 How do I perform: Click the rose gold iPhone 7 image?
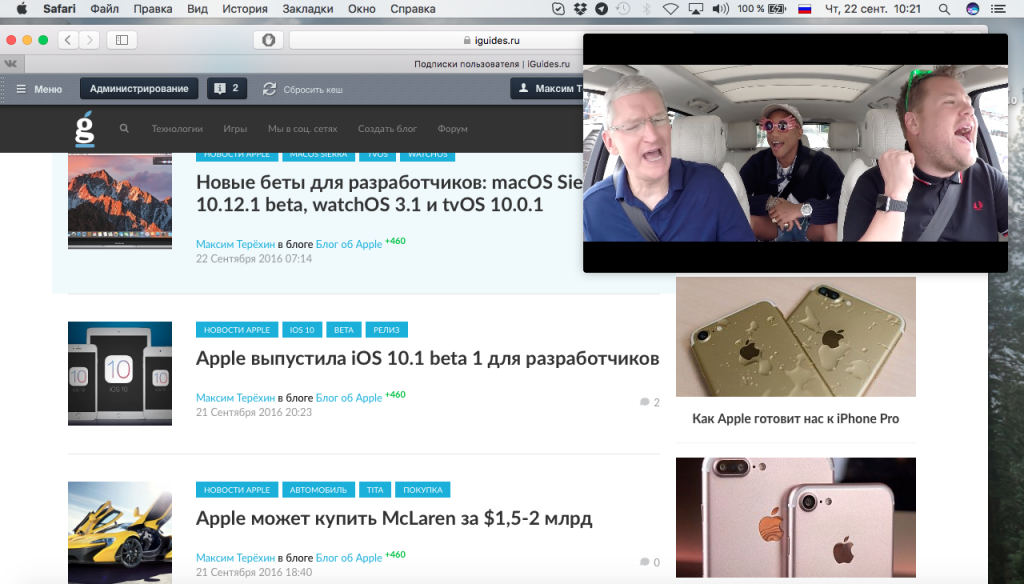point(795,517)
